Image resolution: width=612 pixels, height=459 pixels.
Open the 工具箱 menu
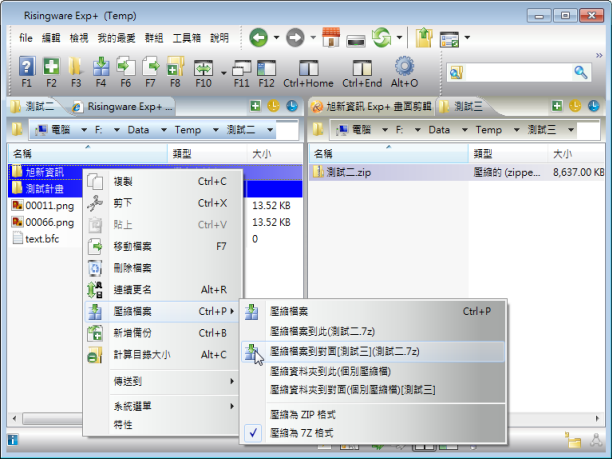187,38
